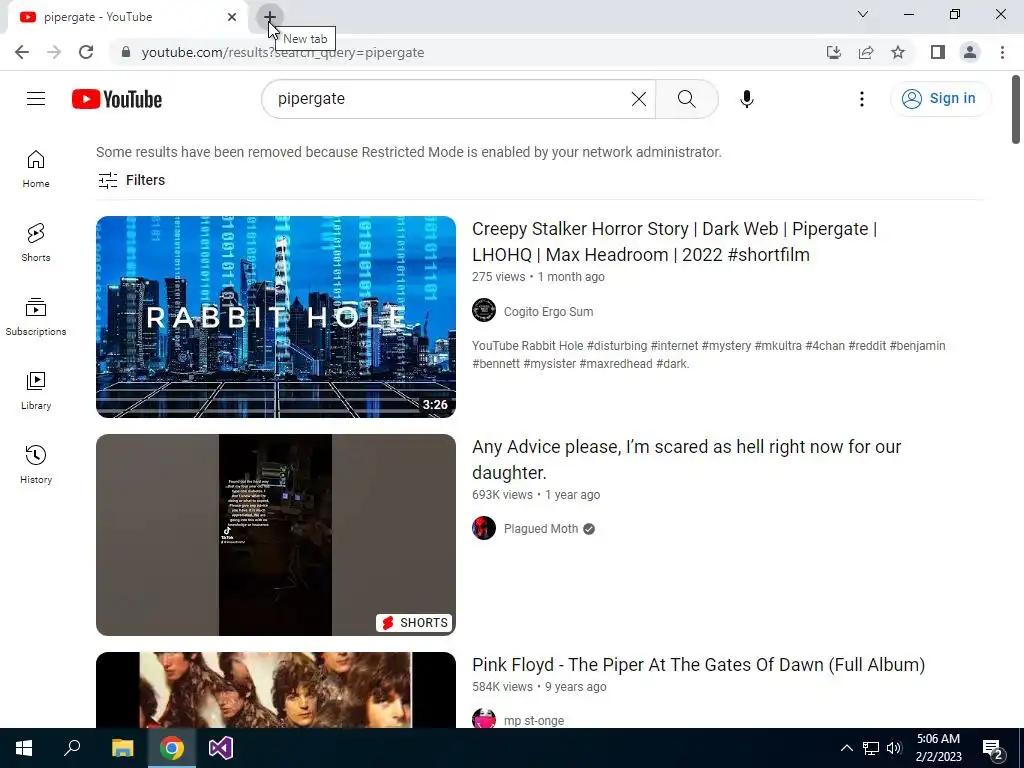The image size is (1024, 768).
Task: Open Chrome three-dot menu
Action: tap(1002, 52)
